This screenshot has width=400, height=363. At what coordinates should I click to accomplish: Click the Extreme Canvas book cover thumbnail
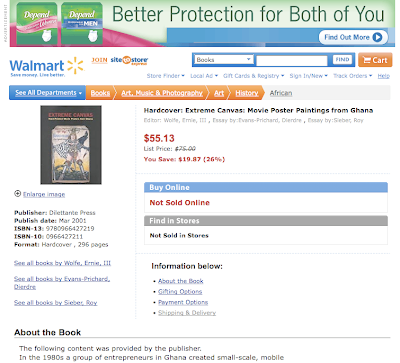point(71,145)
